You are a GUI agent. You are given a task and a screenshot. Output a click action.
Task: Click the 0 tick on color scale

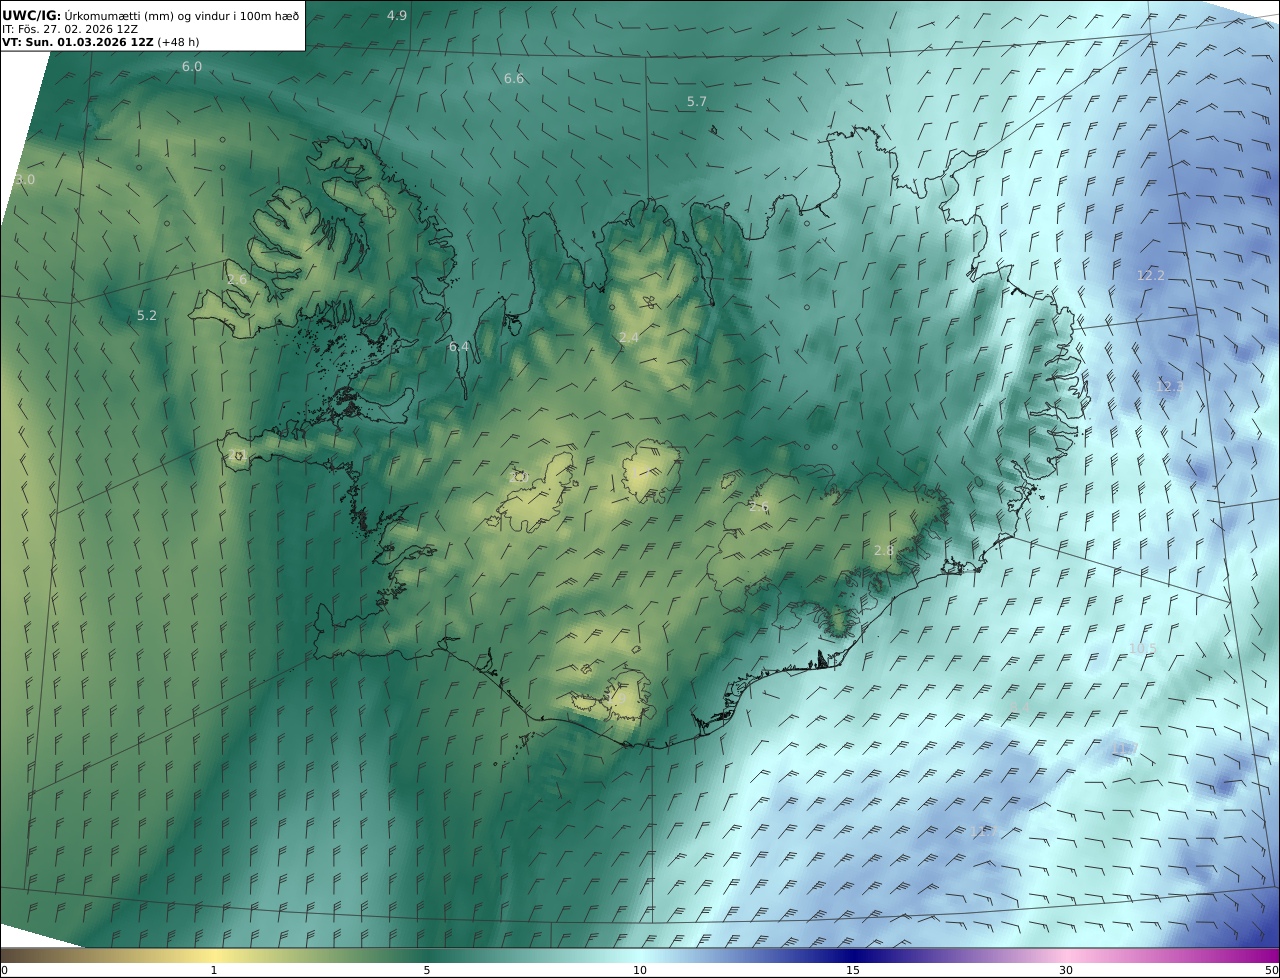click(x=4, y=970)
